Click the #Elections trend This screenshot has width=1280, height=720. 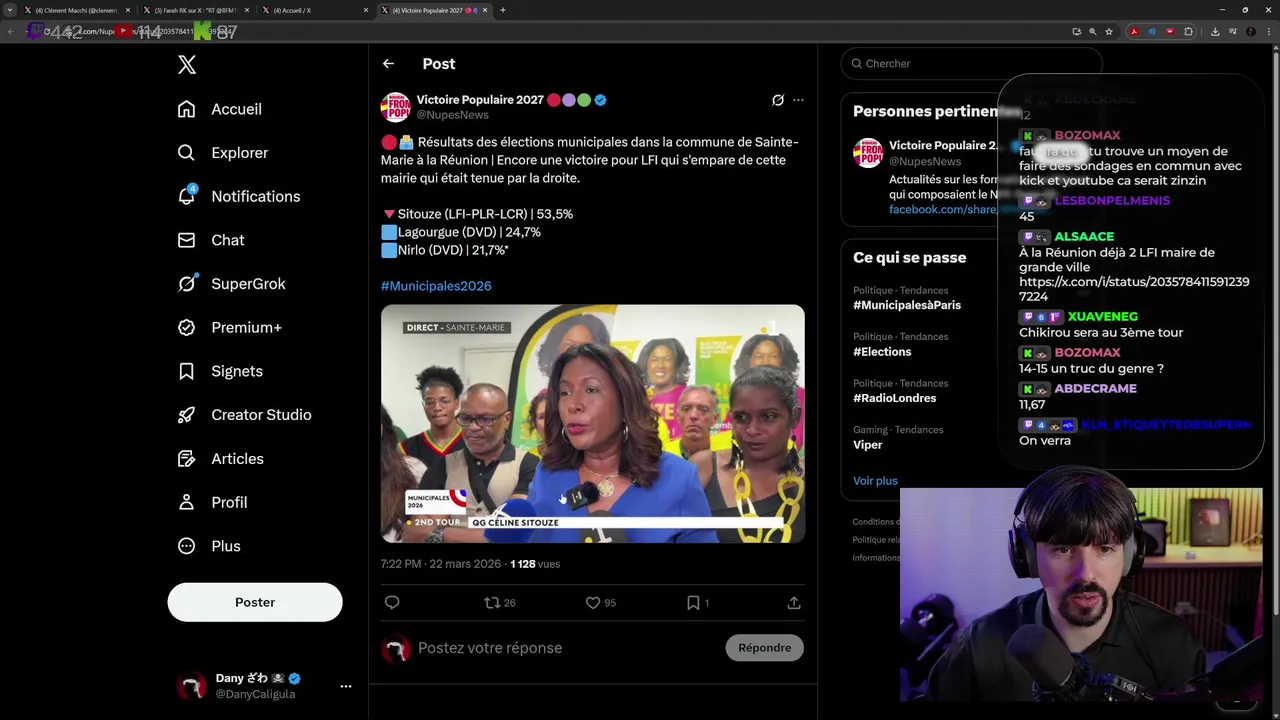click(x=882, y=352)
